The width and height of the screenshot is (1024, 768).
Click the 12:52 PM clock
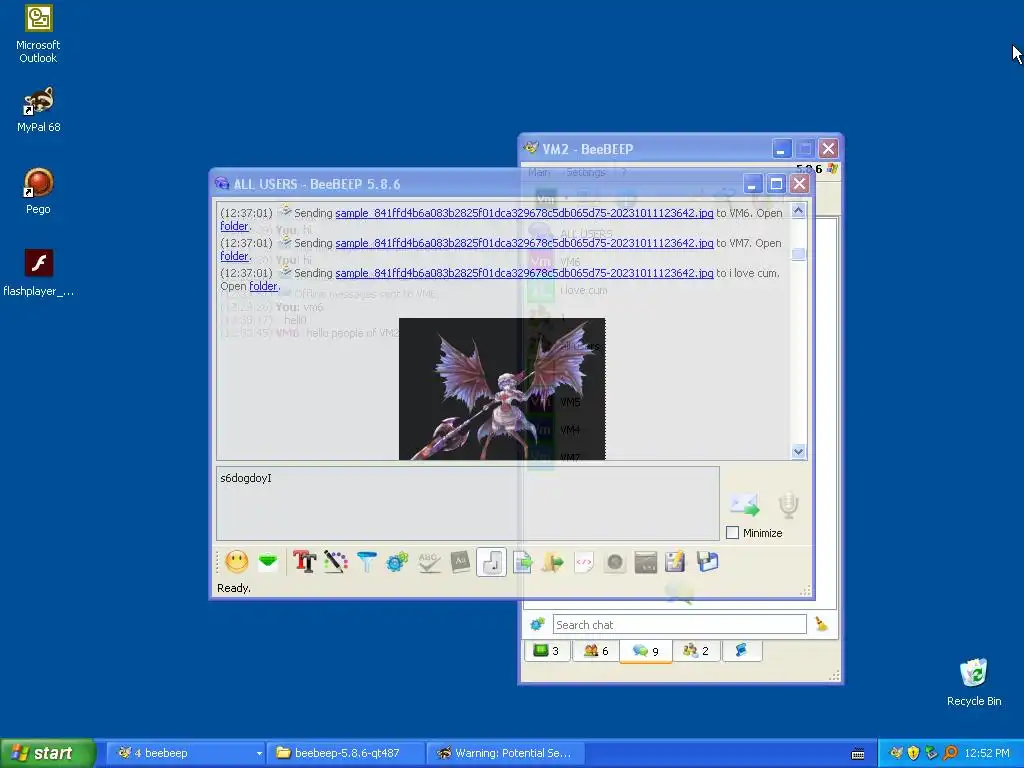tap(986, 753)
